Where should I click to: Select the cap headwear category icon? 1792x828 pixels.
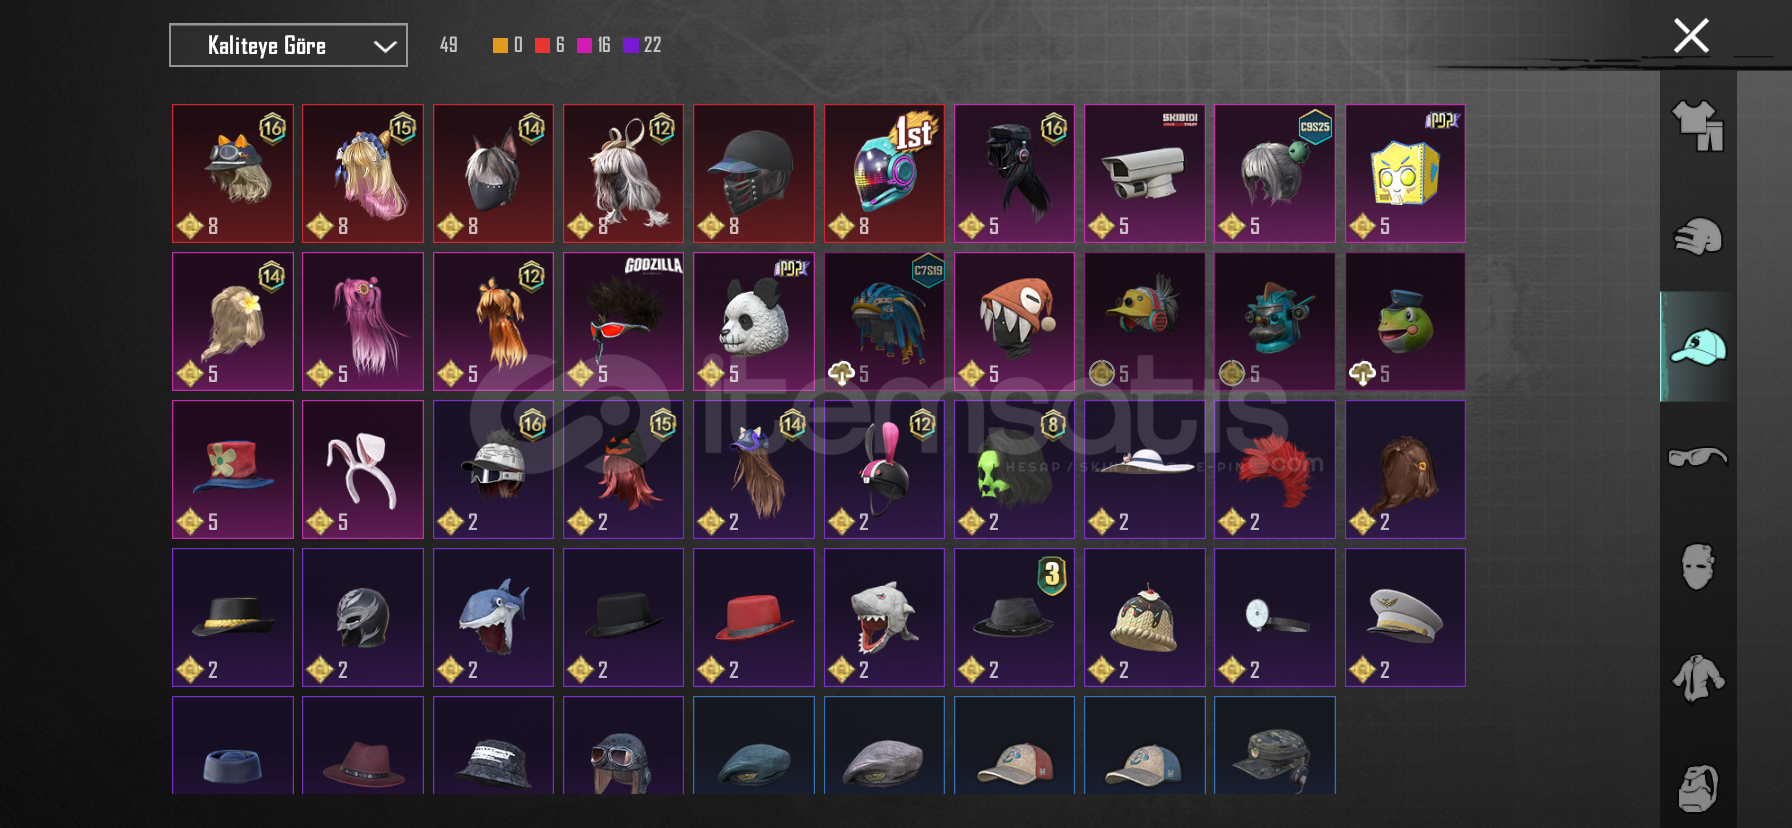pos(1698,347)
